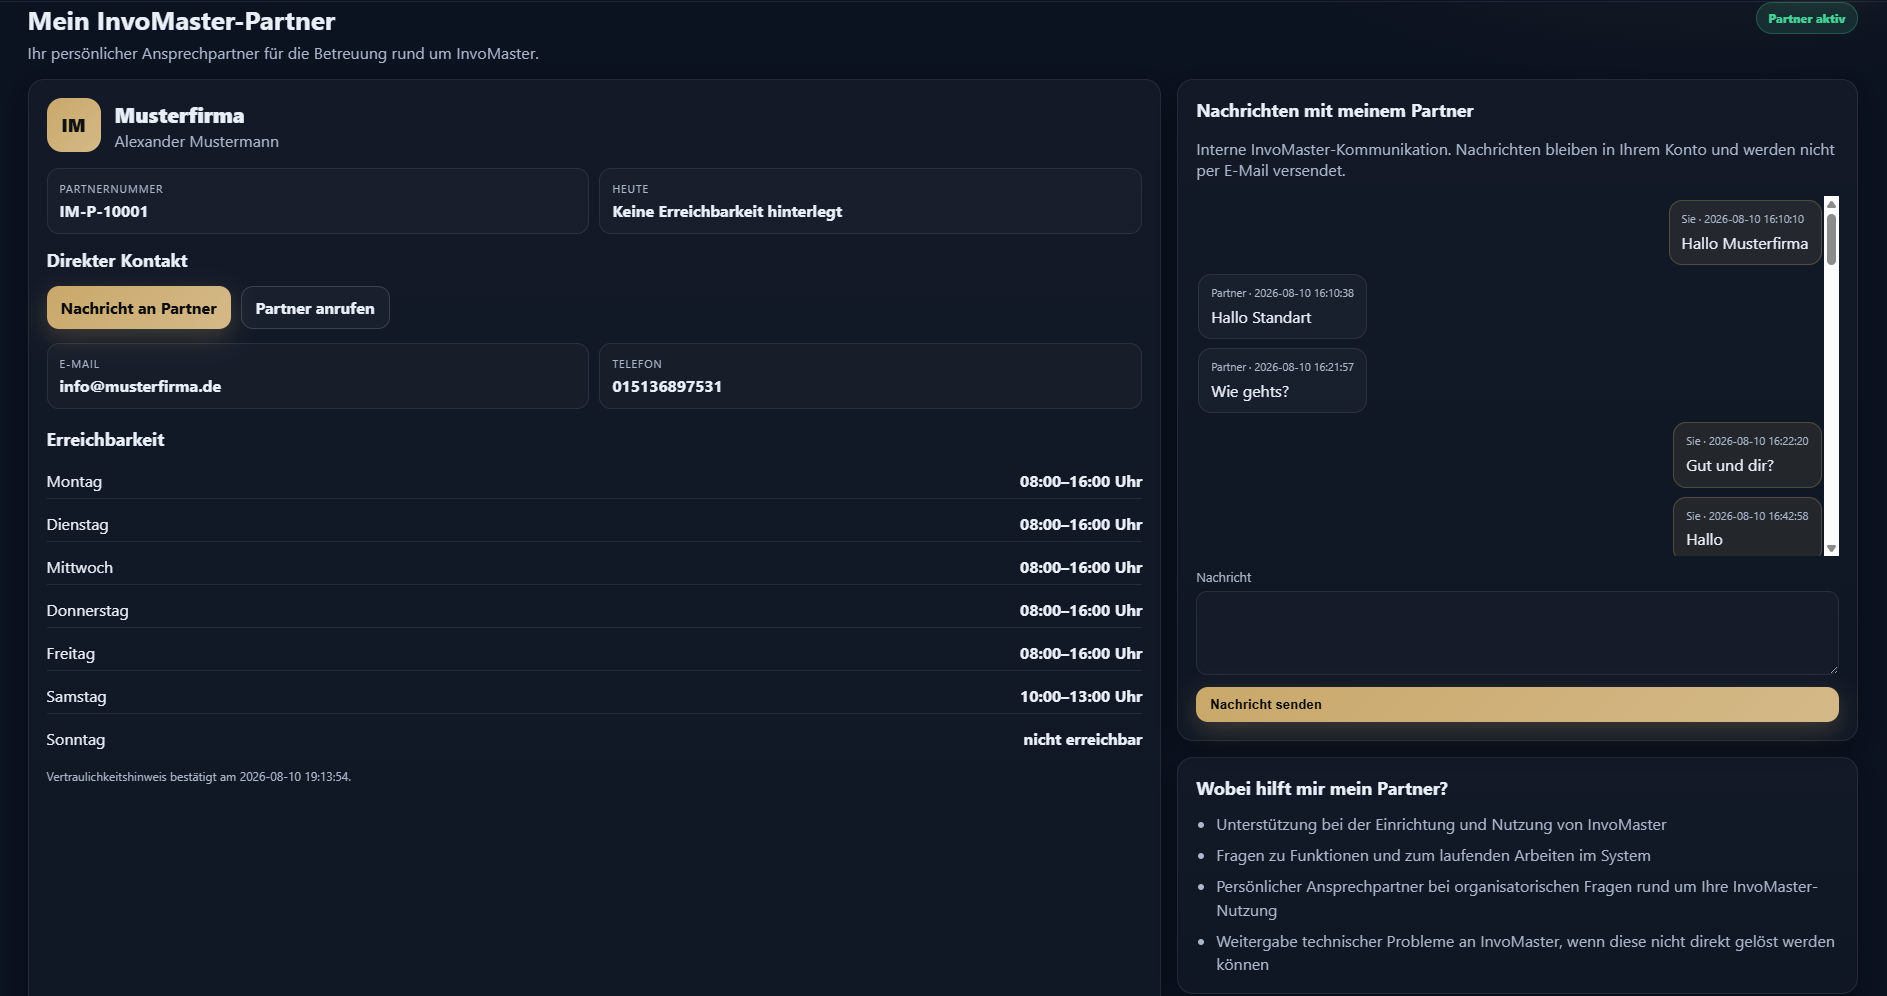Click the Direkter Kontakt section heading
This screenshot has width=1887, height=996.
point(117,261)
